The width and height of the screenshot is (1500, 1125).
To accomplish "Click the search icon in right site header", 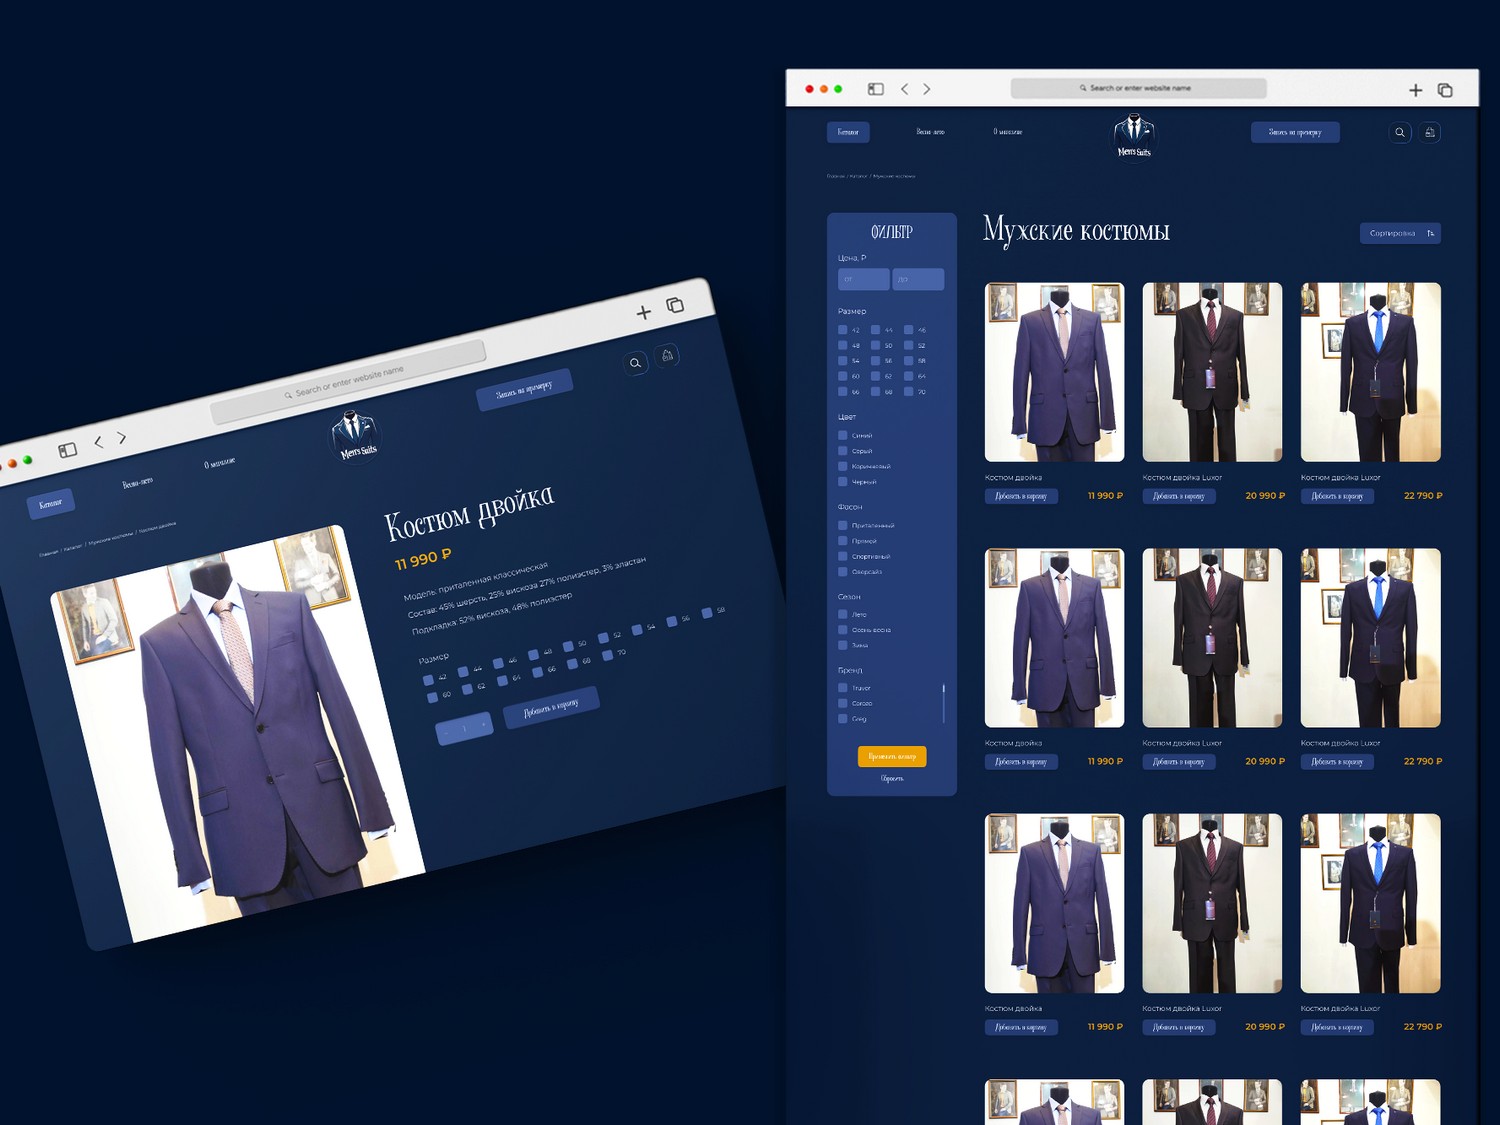I will click(x=1400, y=132).
